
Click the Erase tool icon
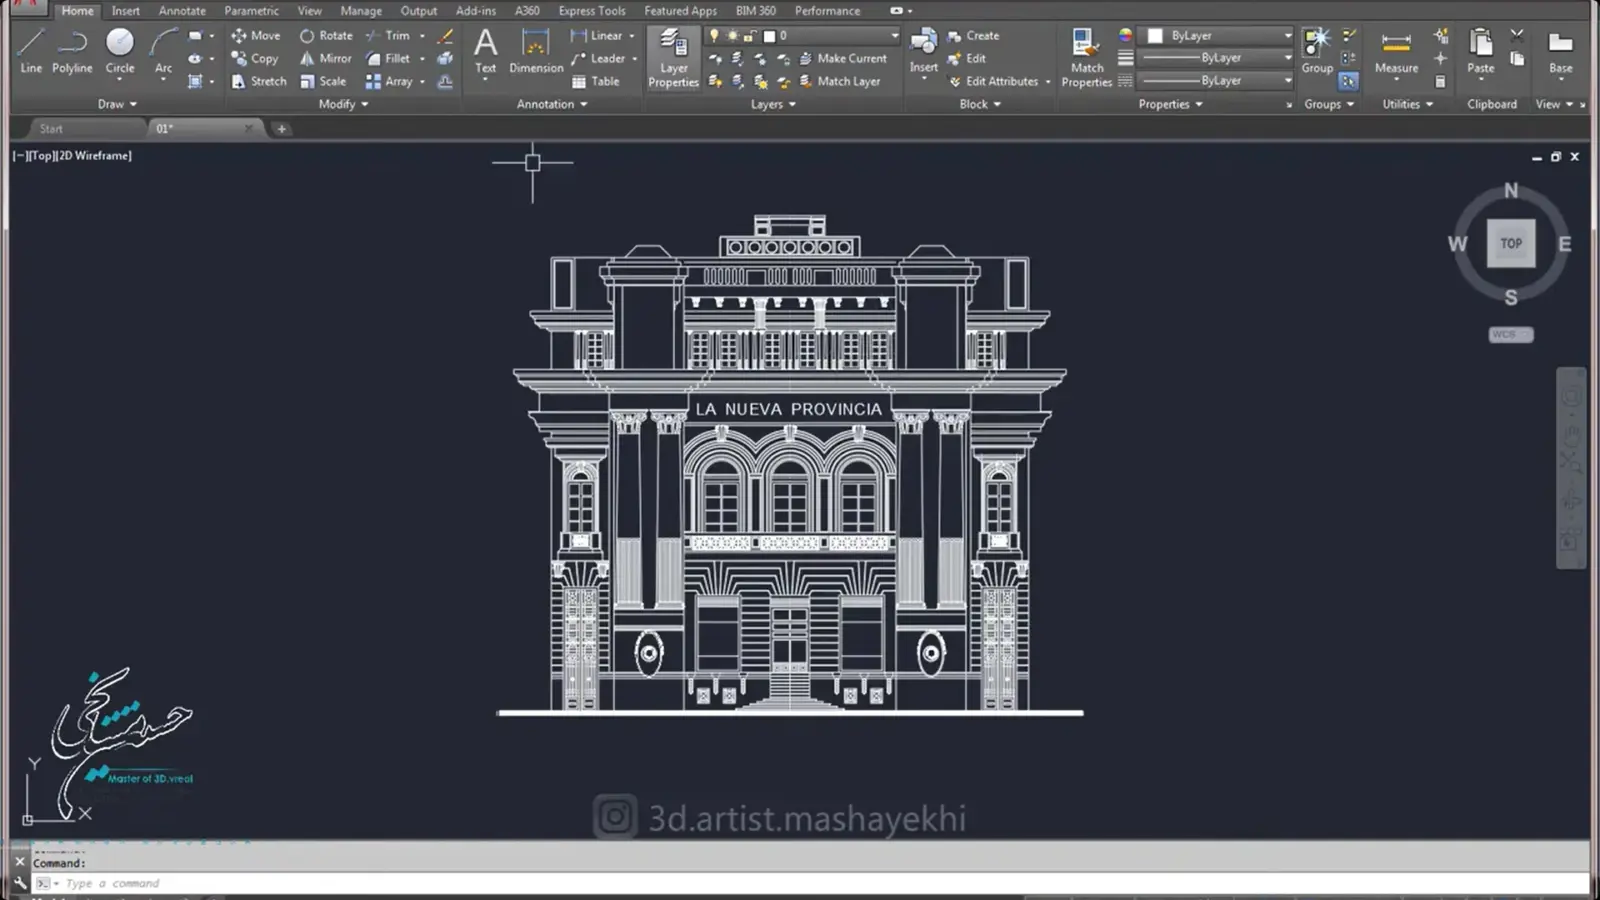446,35
